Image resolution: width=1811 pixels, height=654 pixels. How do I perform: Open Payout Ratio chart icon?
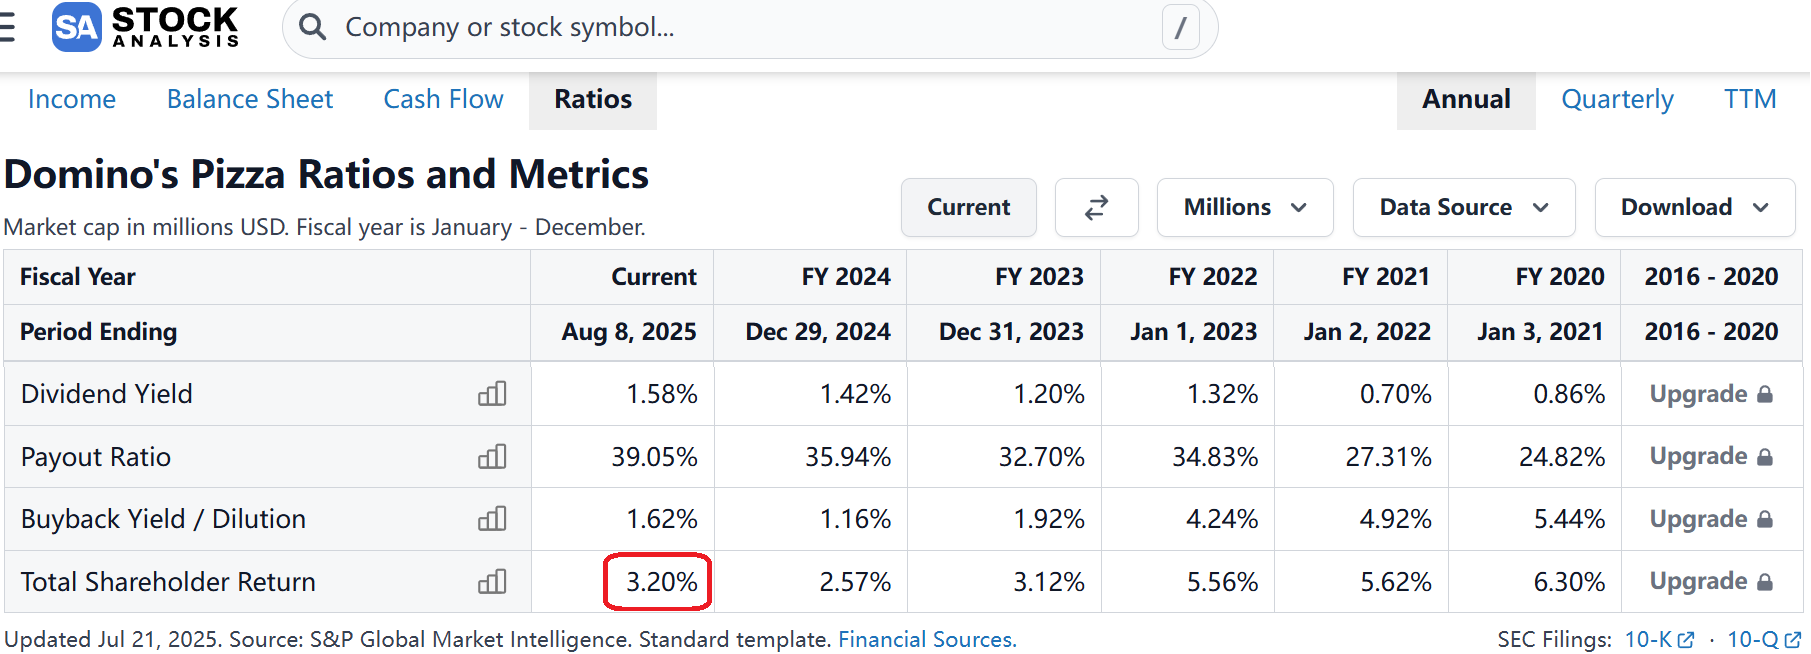tap(492, 457)
